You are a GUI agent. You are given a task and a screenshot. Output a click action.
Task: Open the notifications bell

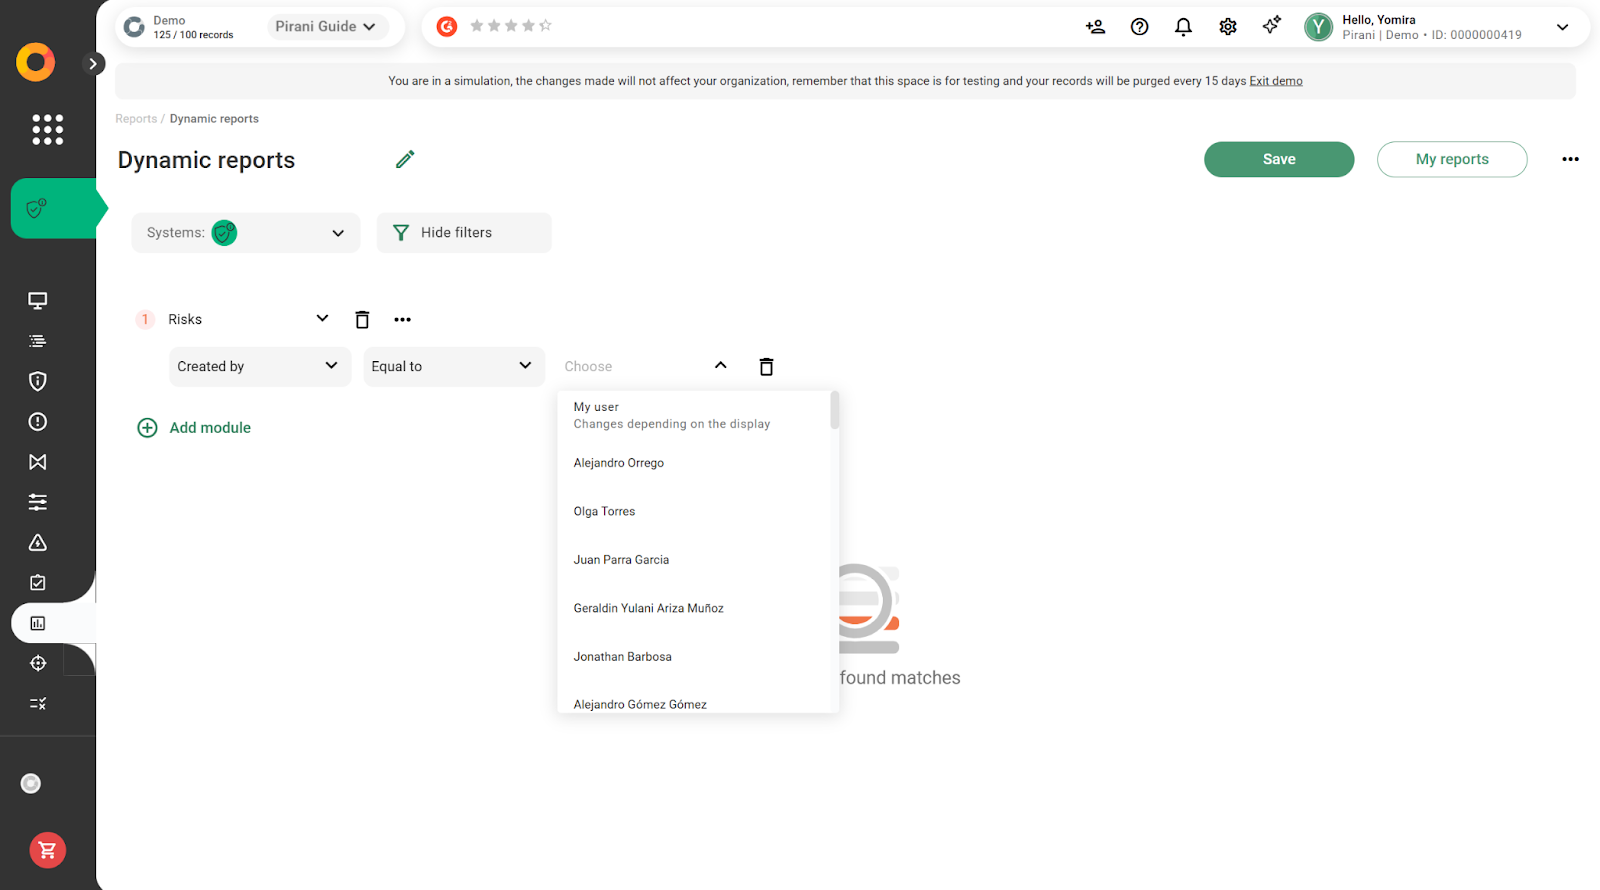(1183, 27)
